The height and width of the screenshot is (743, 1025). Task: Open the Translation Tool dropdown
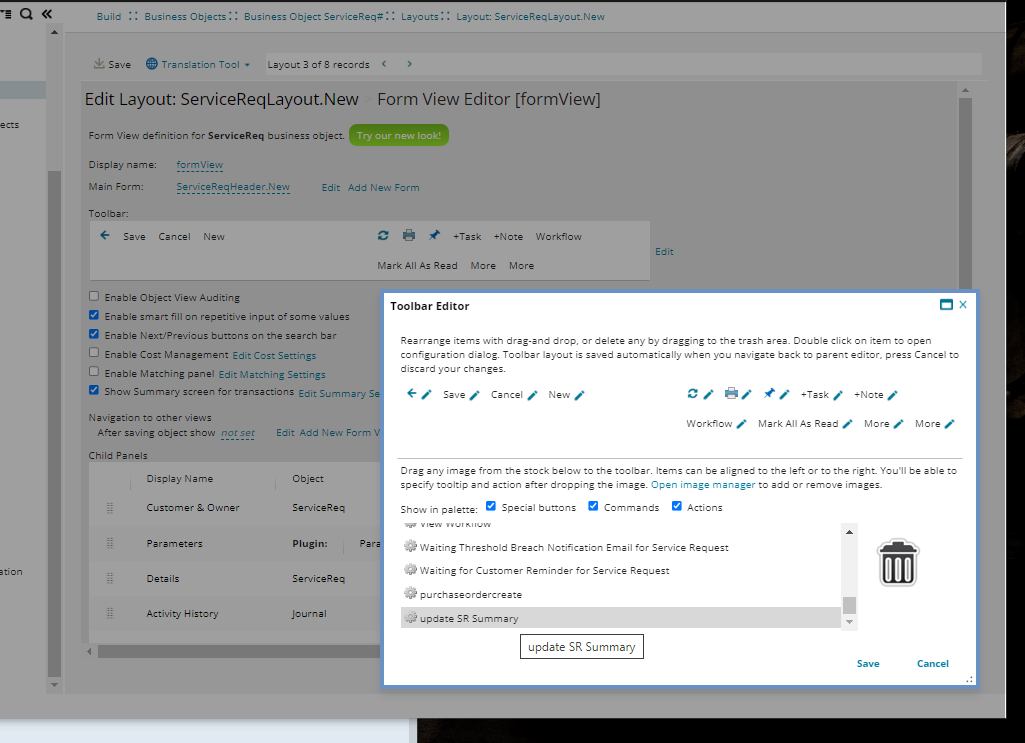click(x=198, y=63)
